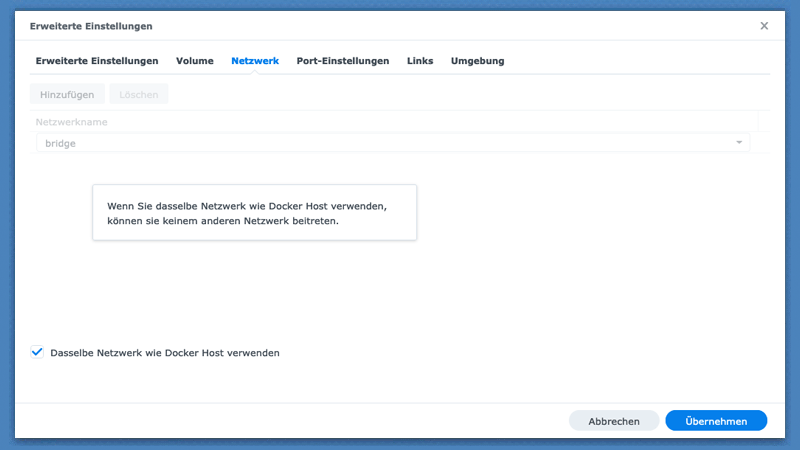The image size is (800, 450).
Task: Open the Links tab
Action: [x=420, y=61]
